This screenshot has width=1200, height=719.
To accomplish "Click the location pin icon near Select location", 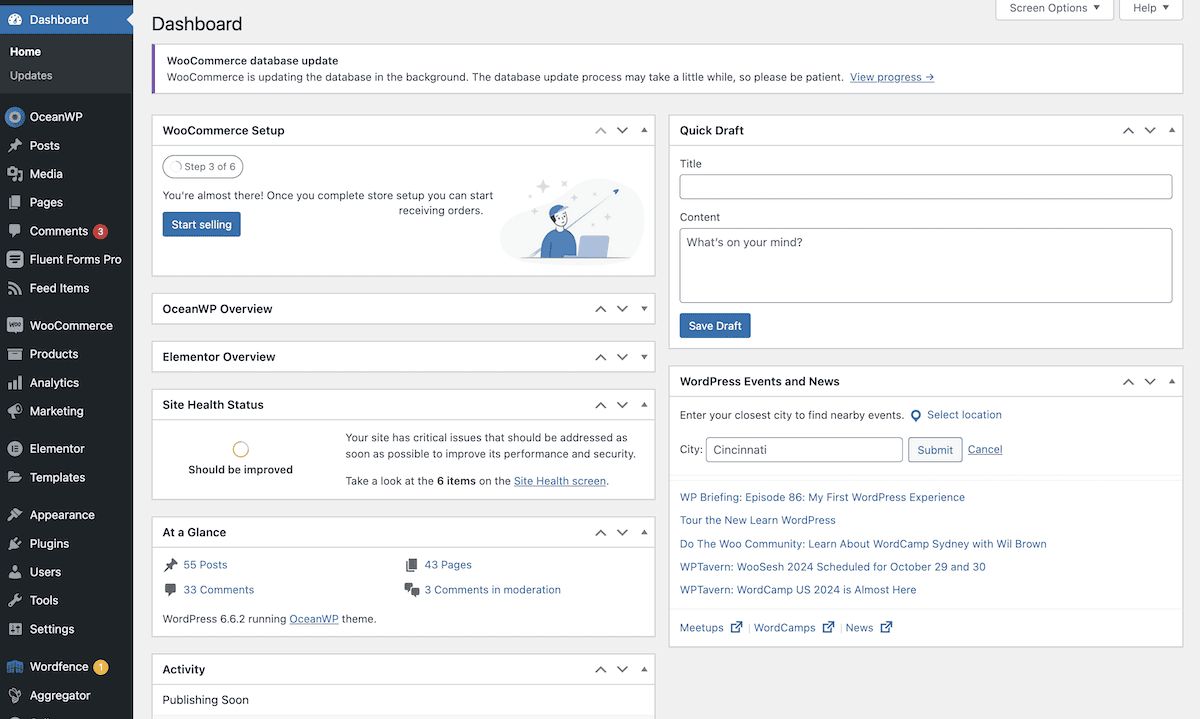I will (915, 415).
